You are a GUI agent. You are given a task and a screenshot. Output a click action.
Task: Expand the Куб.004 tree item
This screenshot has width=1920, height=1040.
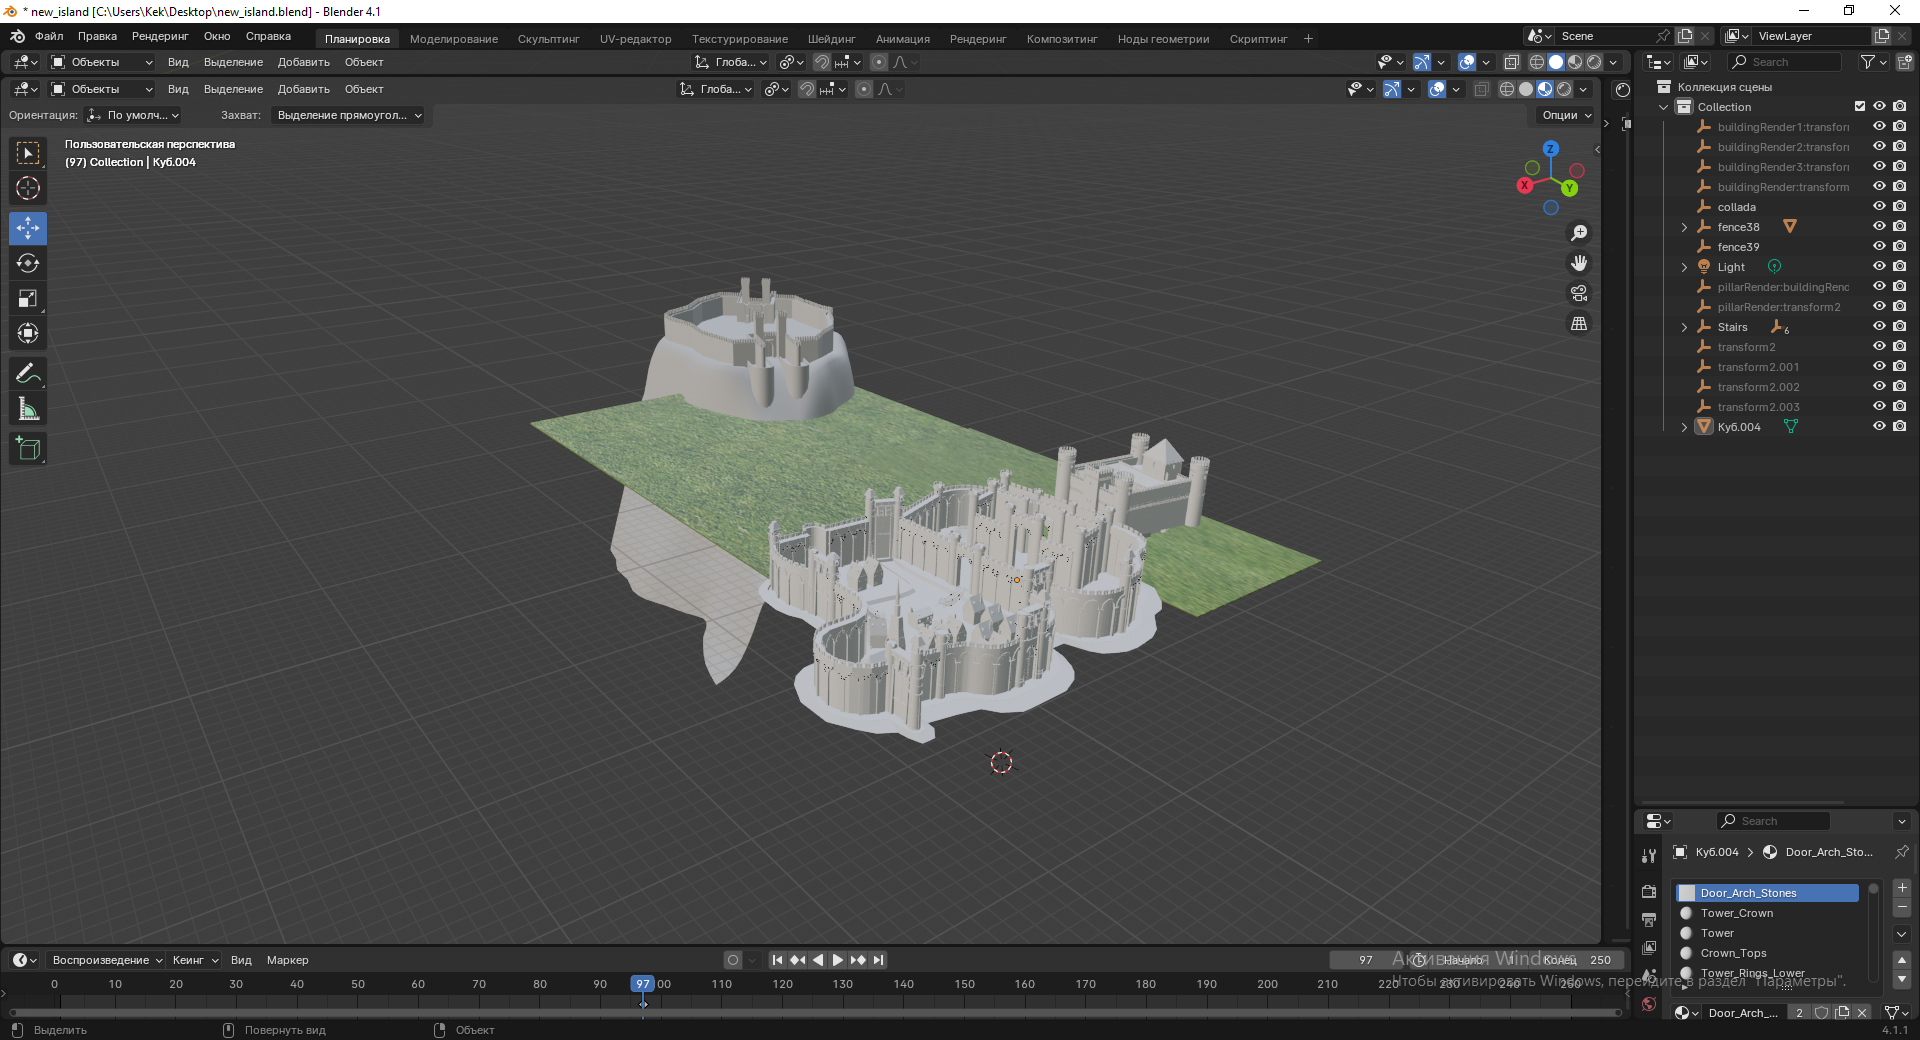[x=1684, y=427]
